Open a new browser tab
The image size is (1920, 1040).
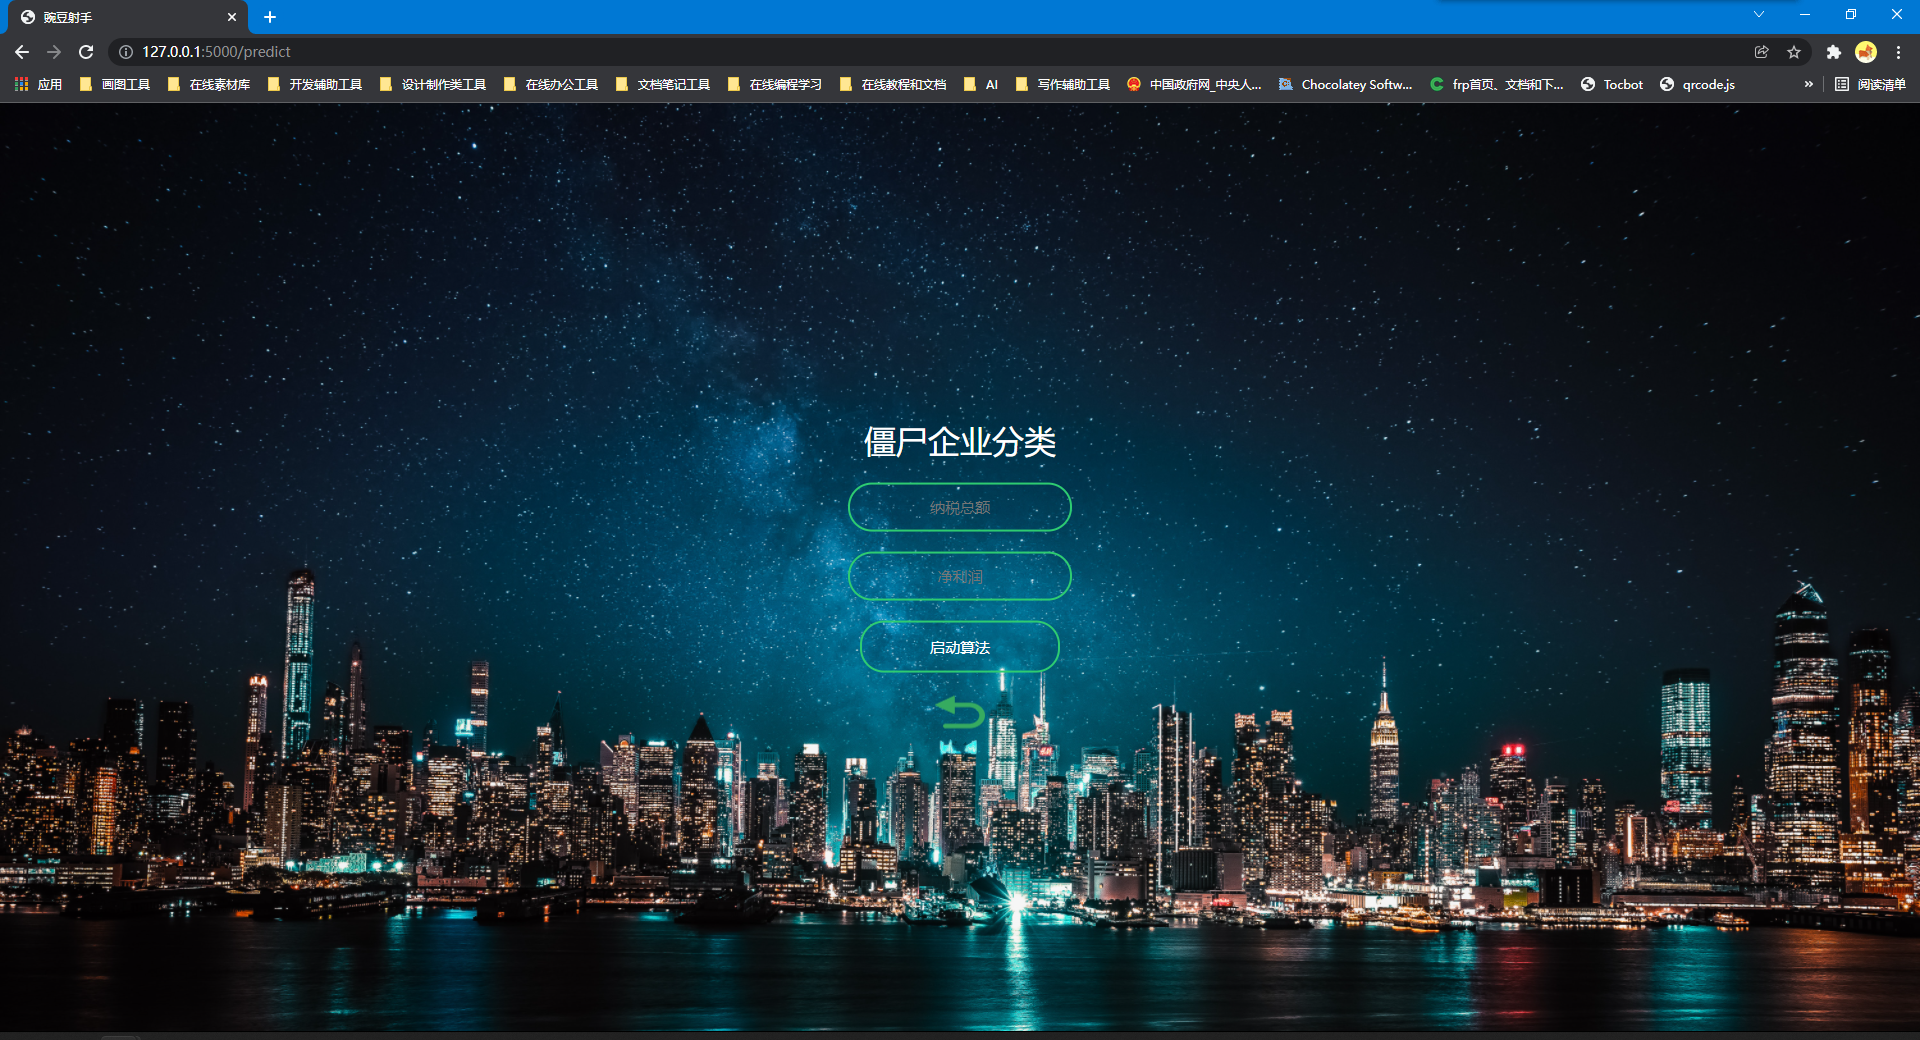[x=270, y=17]
